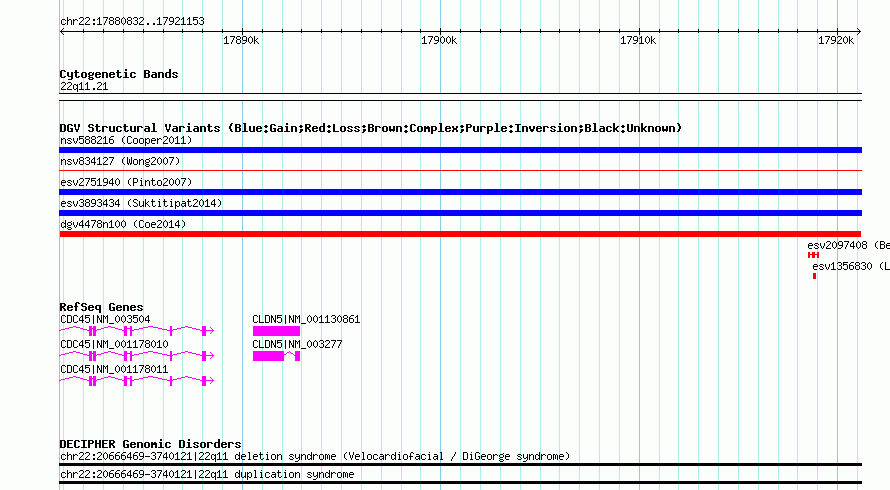Click the right arrowhead of the ruler

[859, 32]
